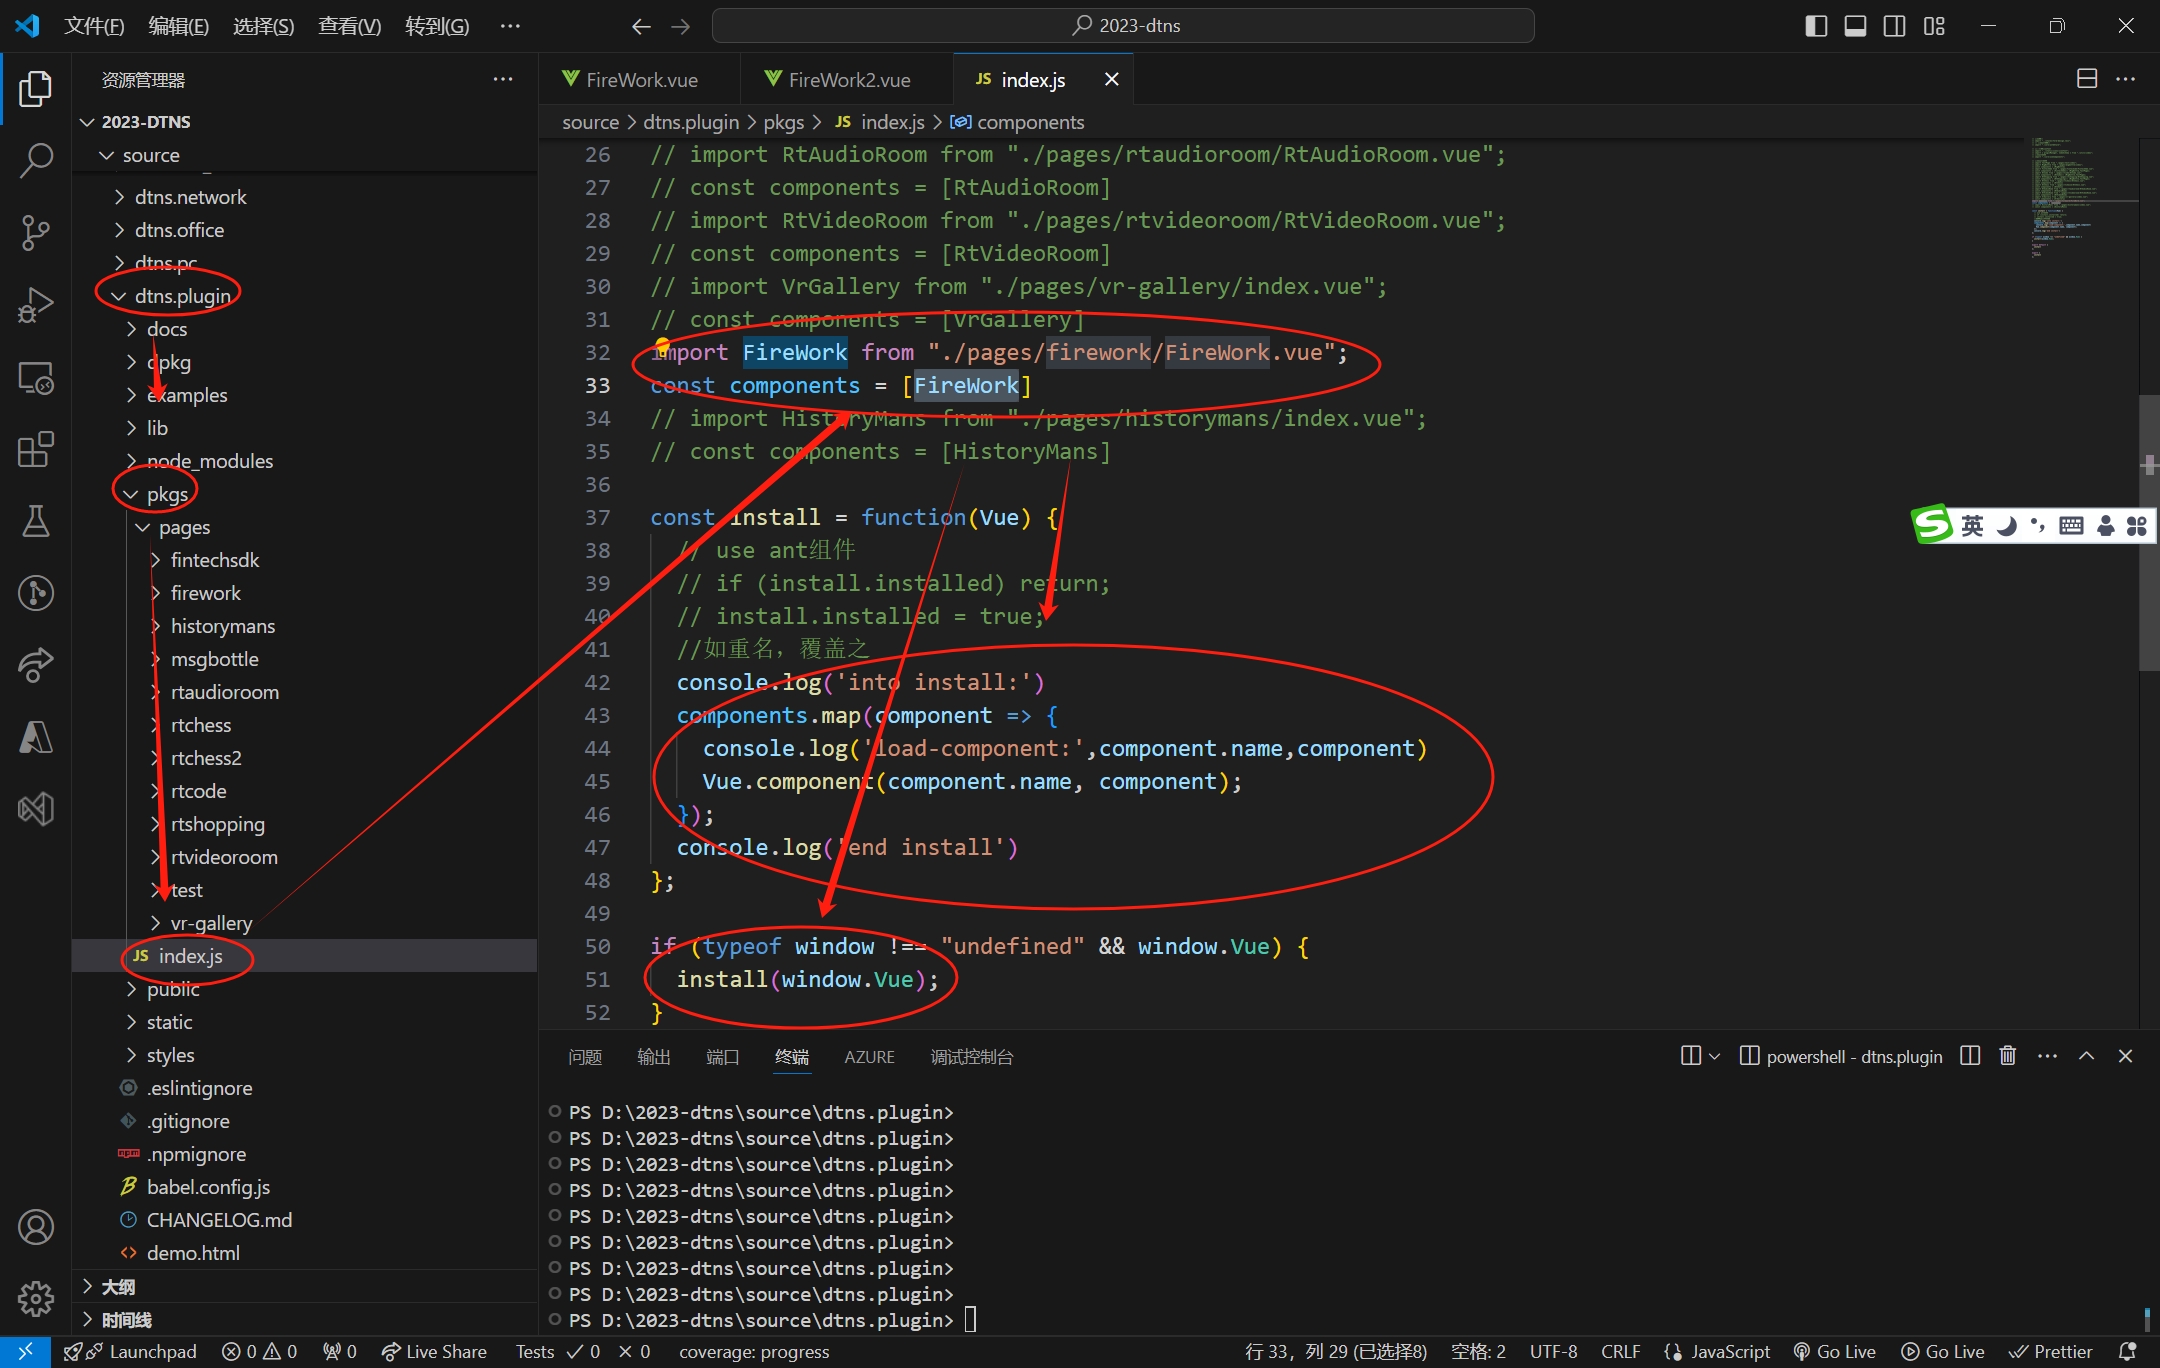Open the Remote Explorer view

pos(36,377)
